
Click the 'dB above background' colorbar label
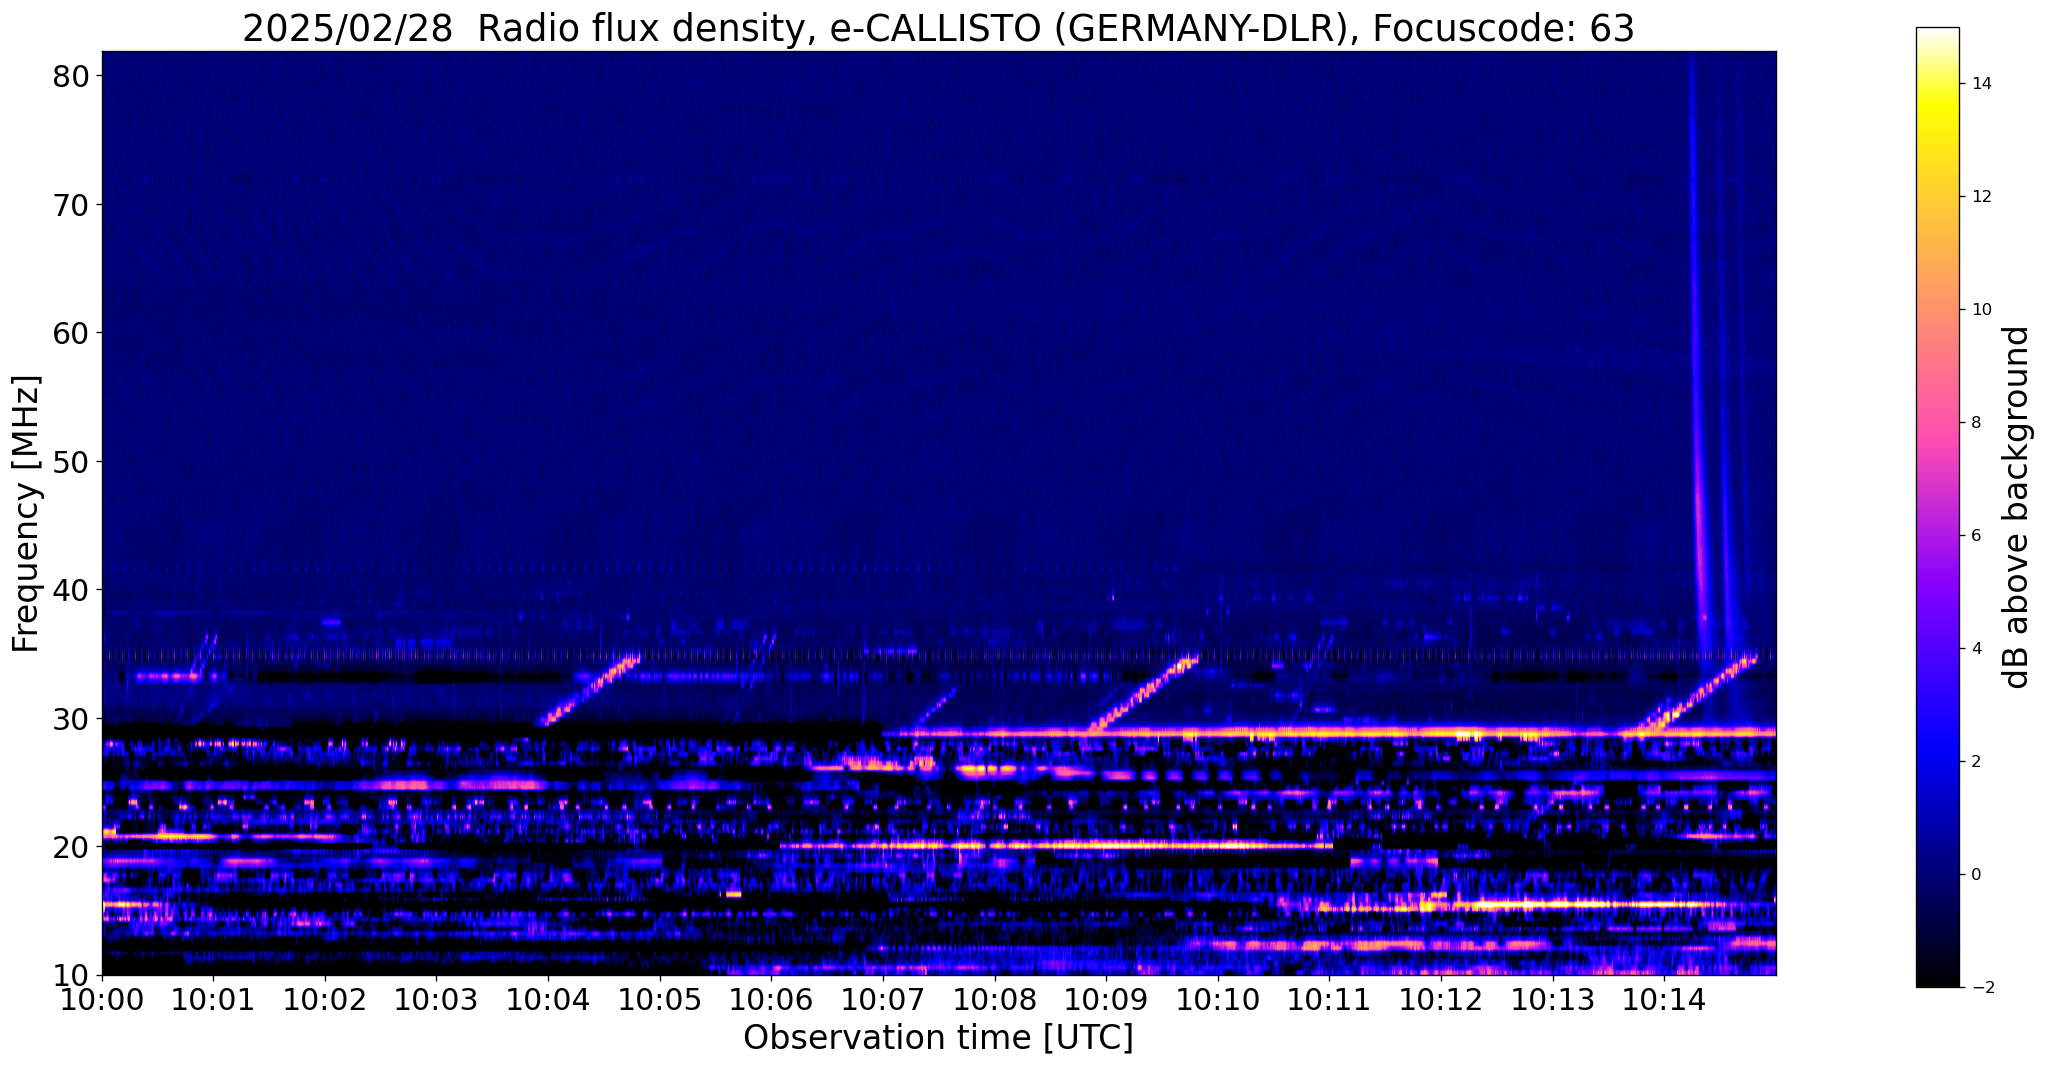coord(2017,508)
